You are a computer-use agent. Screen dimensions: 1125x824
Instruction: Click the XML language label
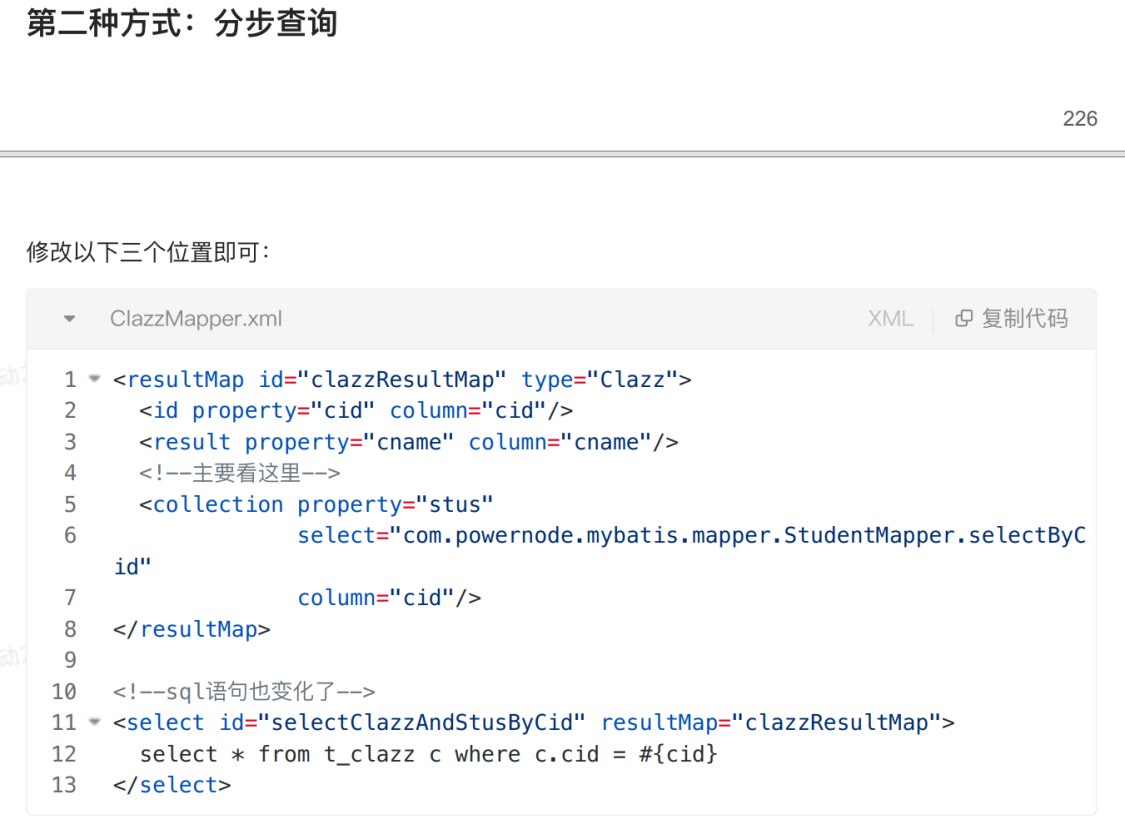click(x=890, y=319)
